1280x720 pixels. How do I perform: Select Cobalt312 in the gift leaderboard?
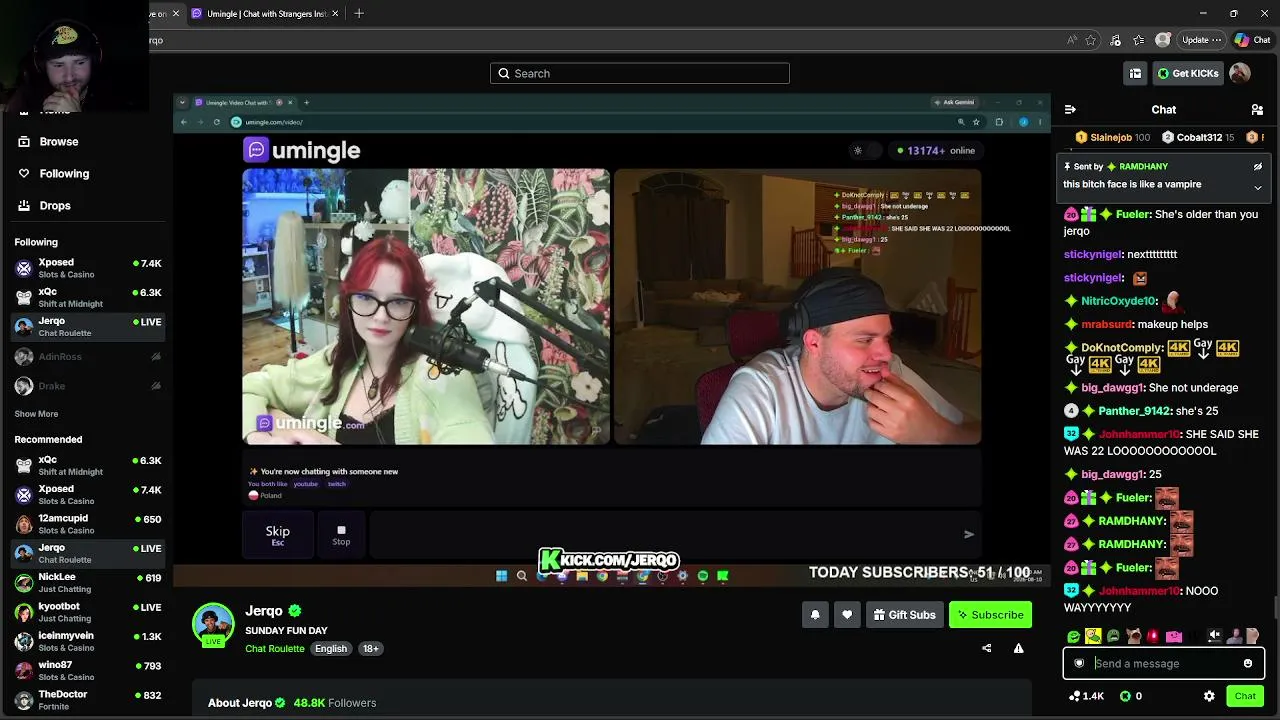[x=1198, y=137]
